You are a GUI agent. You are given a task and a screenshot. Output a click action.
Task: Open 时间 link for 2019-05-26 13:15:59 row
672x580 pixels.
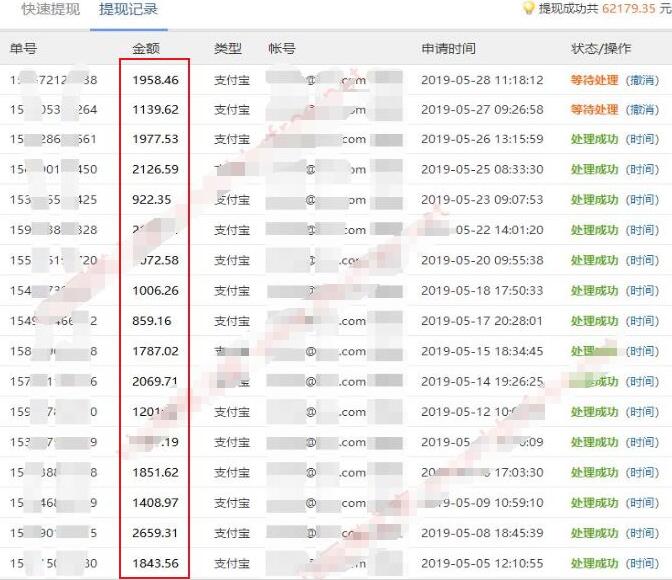642,139
